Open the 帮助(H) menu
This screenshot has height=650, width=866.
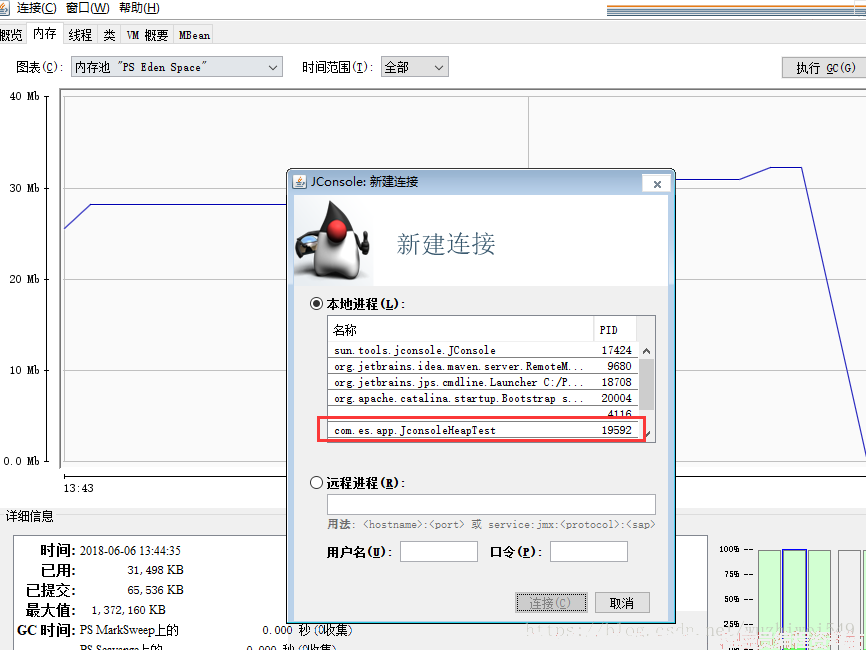[x=139, y=8]
